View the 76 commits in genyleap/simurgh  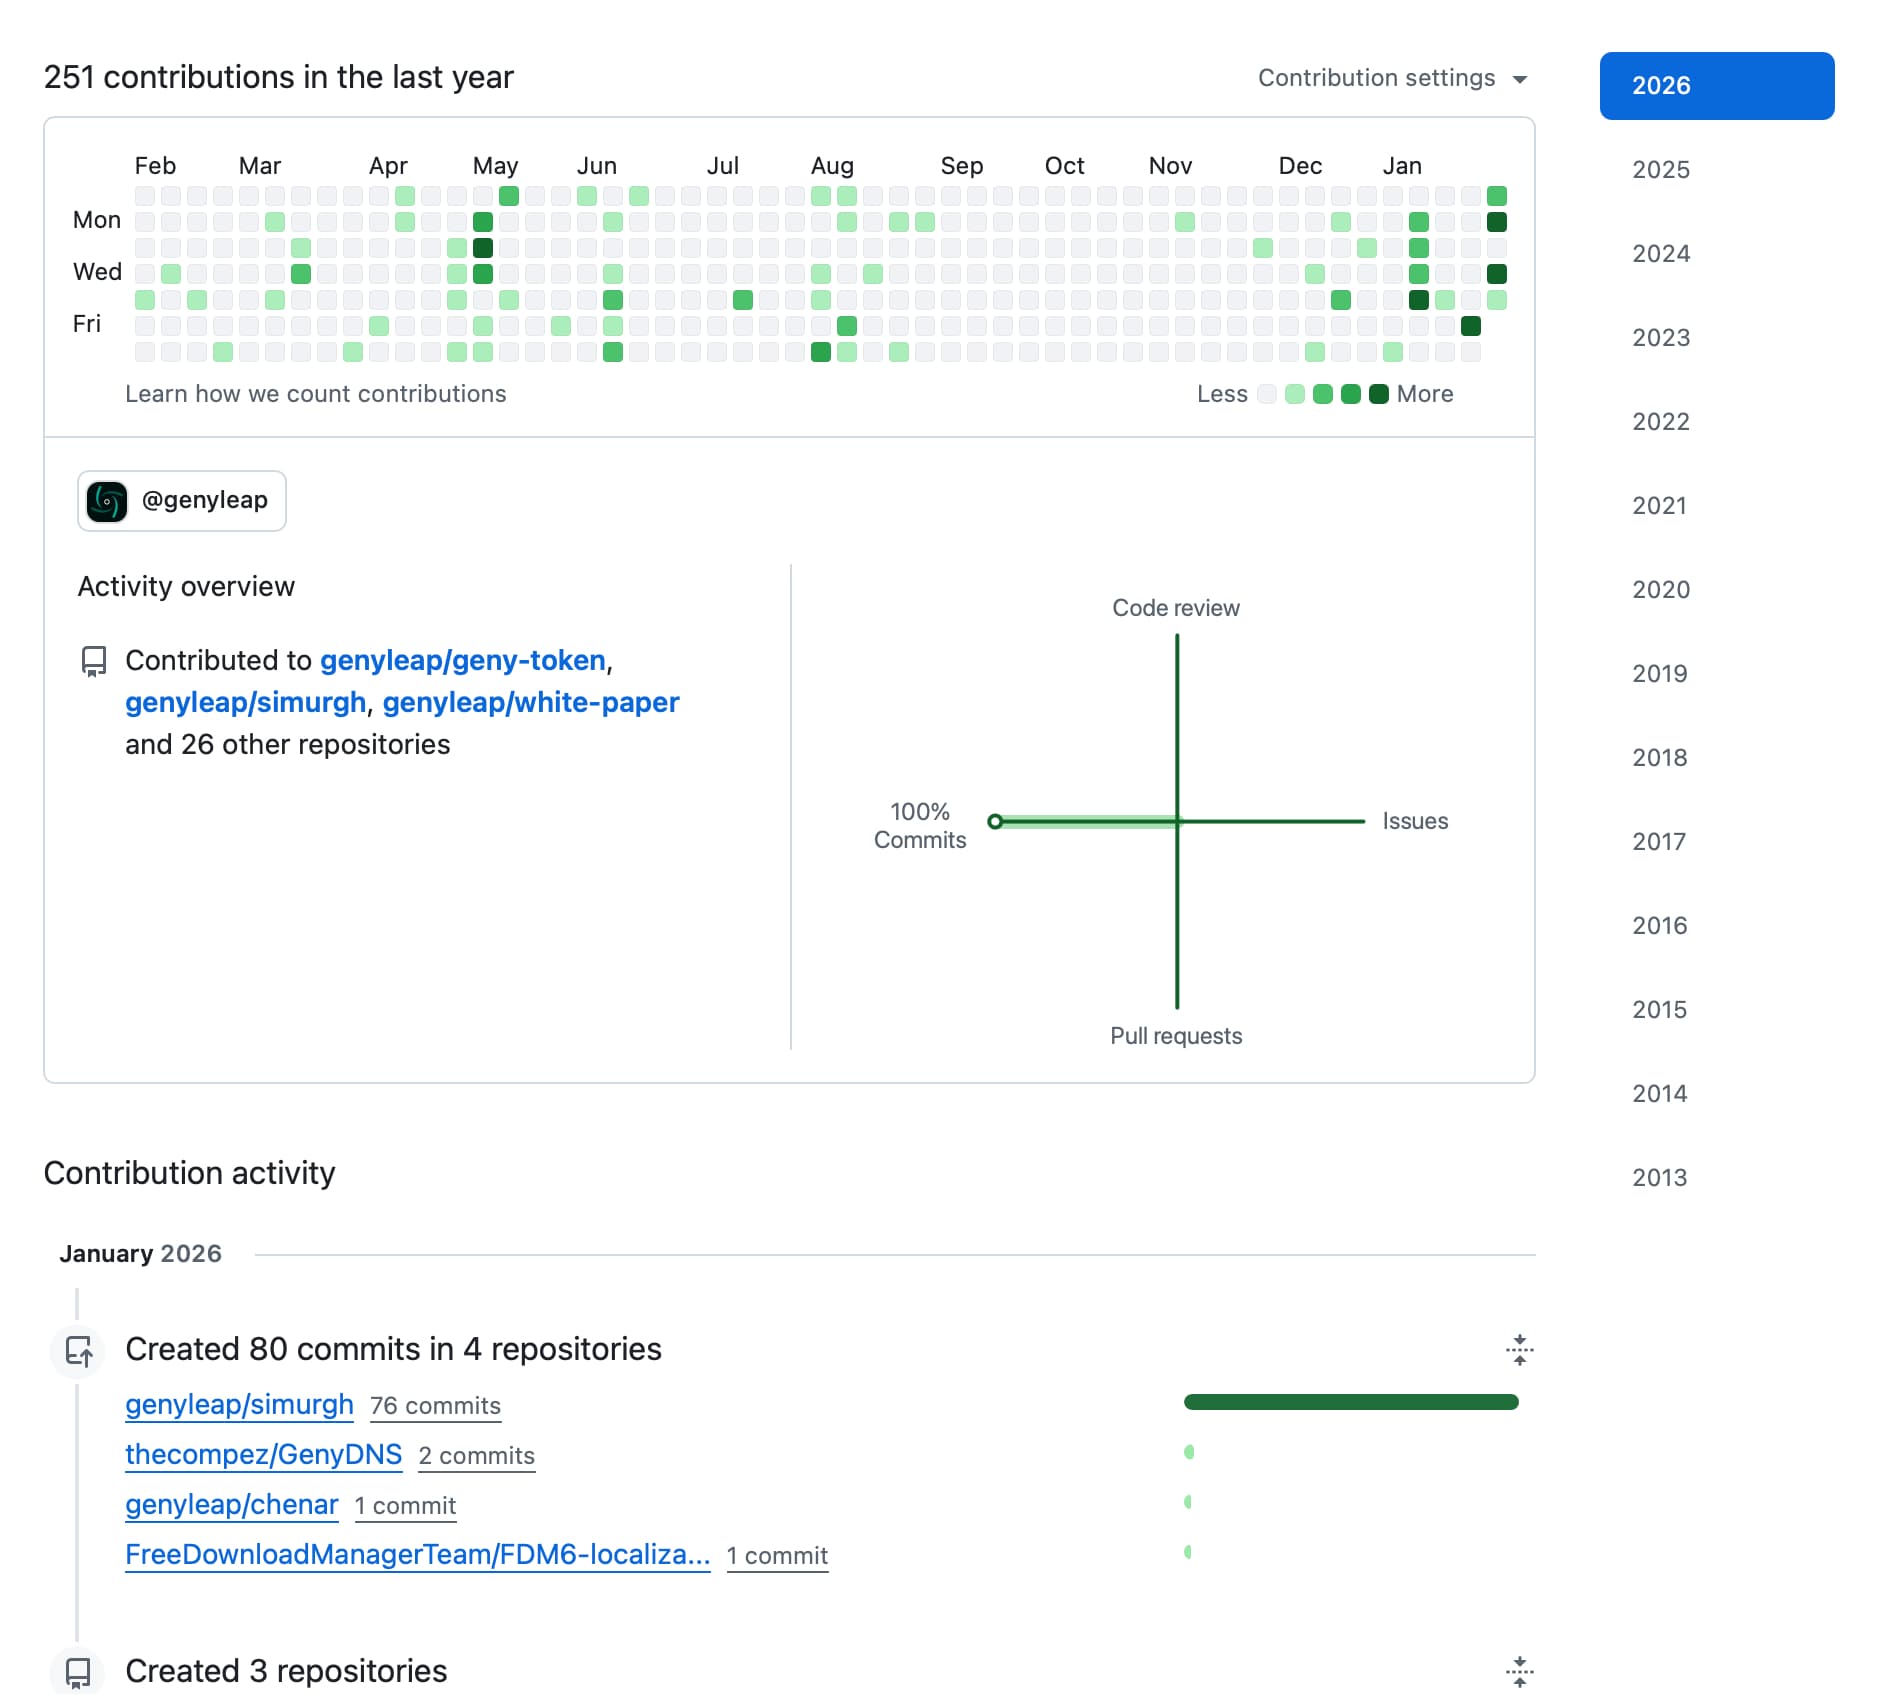point(435,1406)
